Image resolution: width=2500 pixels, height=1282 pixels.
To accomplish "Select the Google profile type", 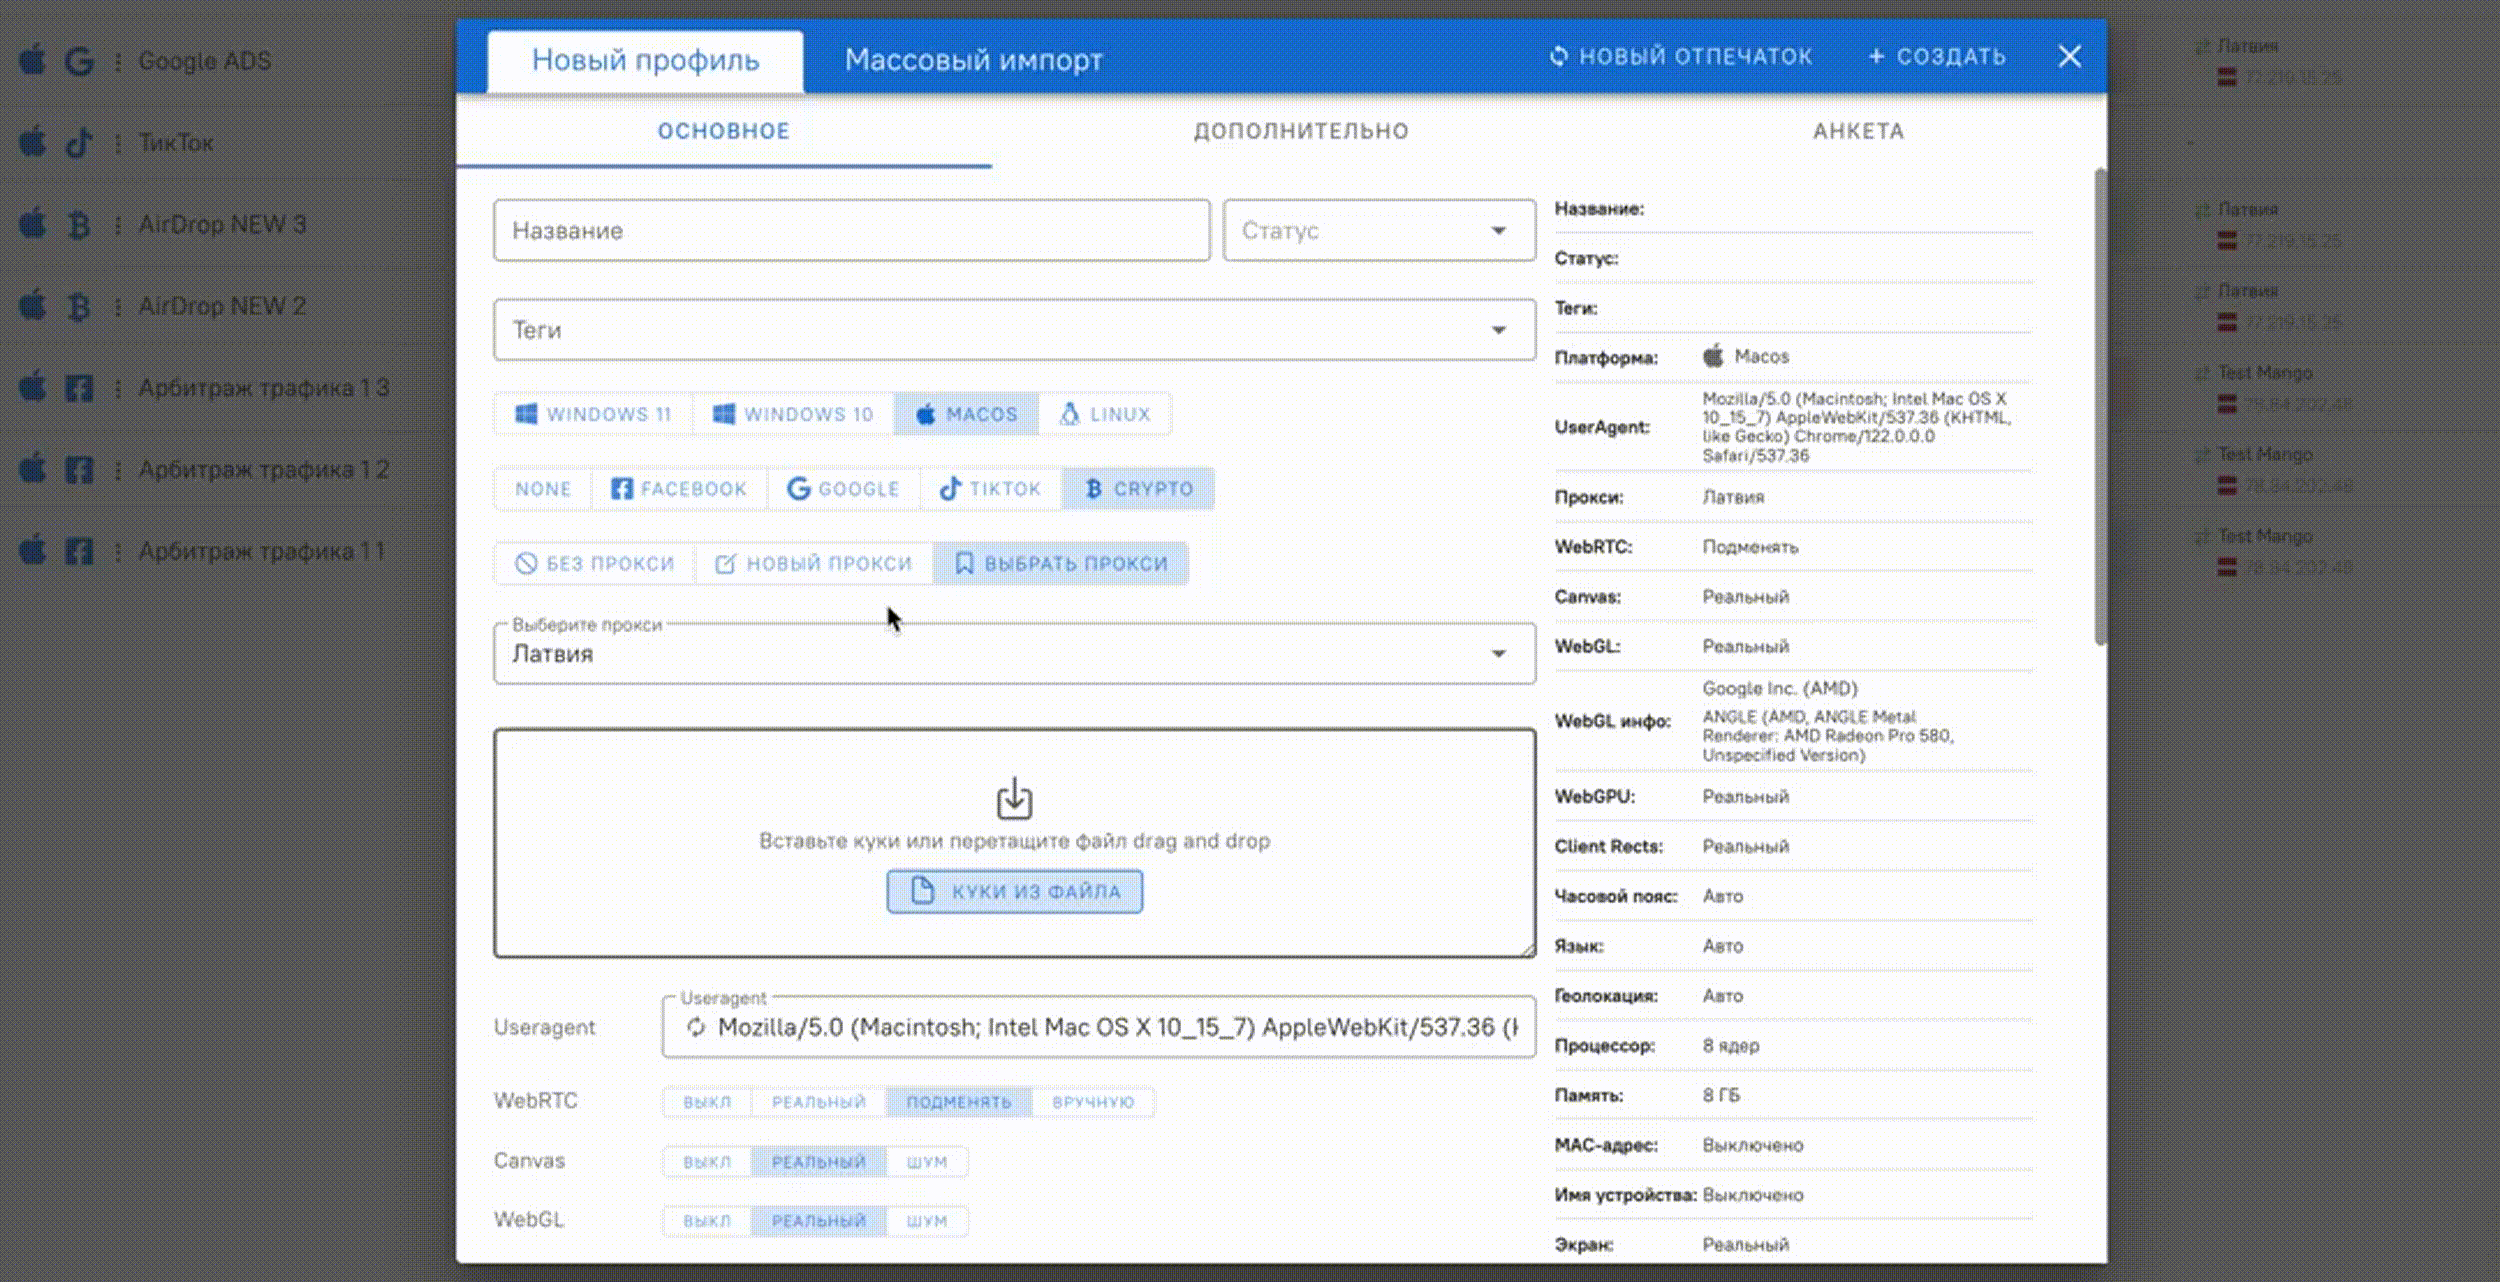I will point(843,489).
